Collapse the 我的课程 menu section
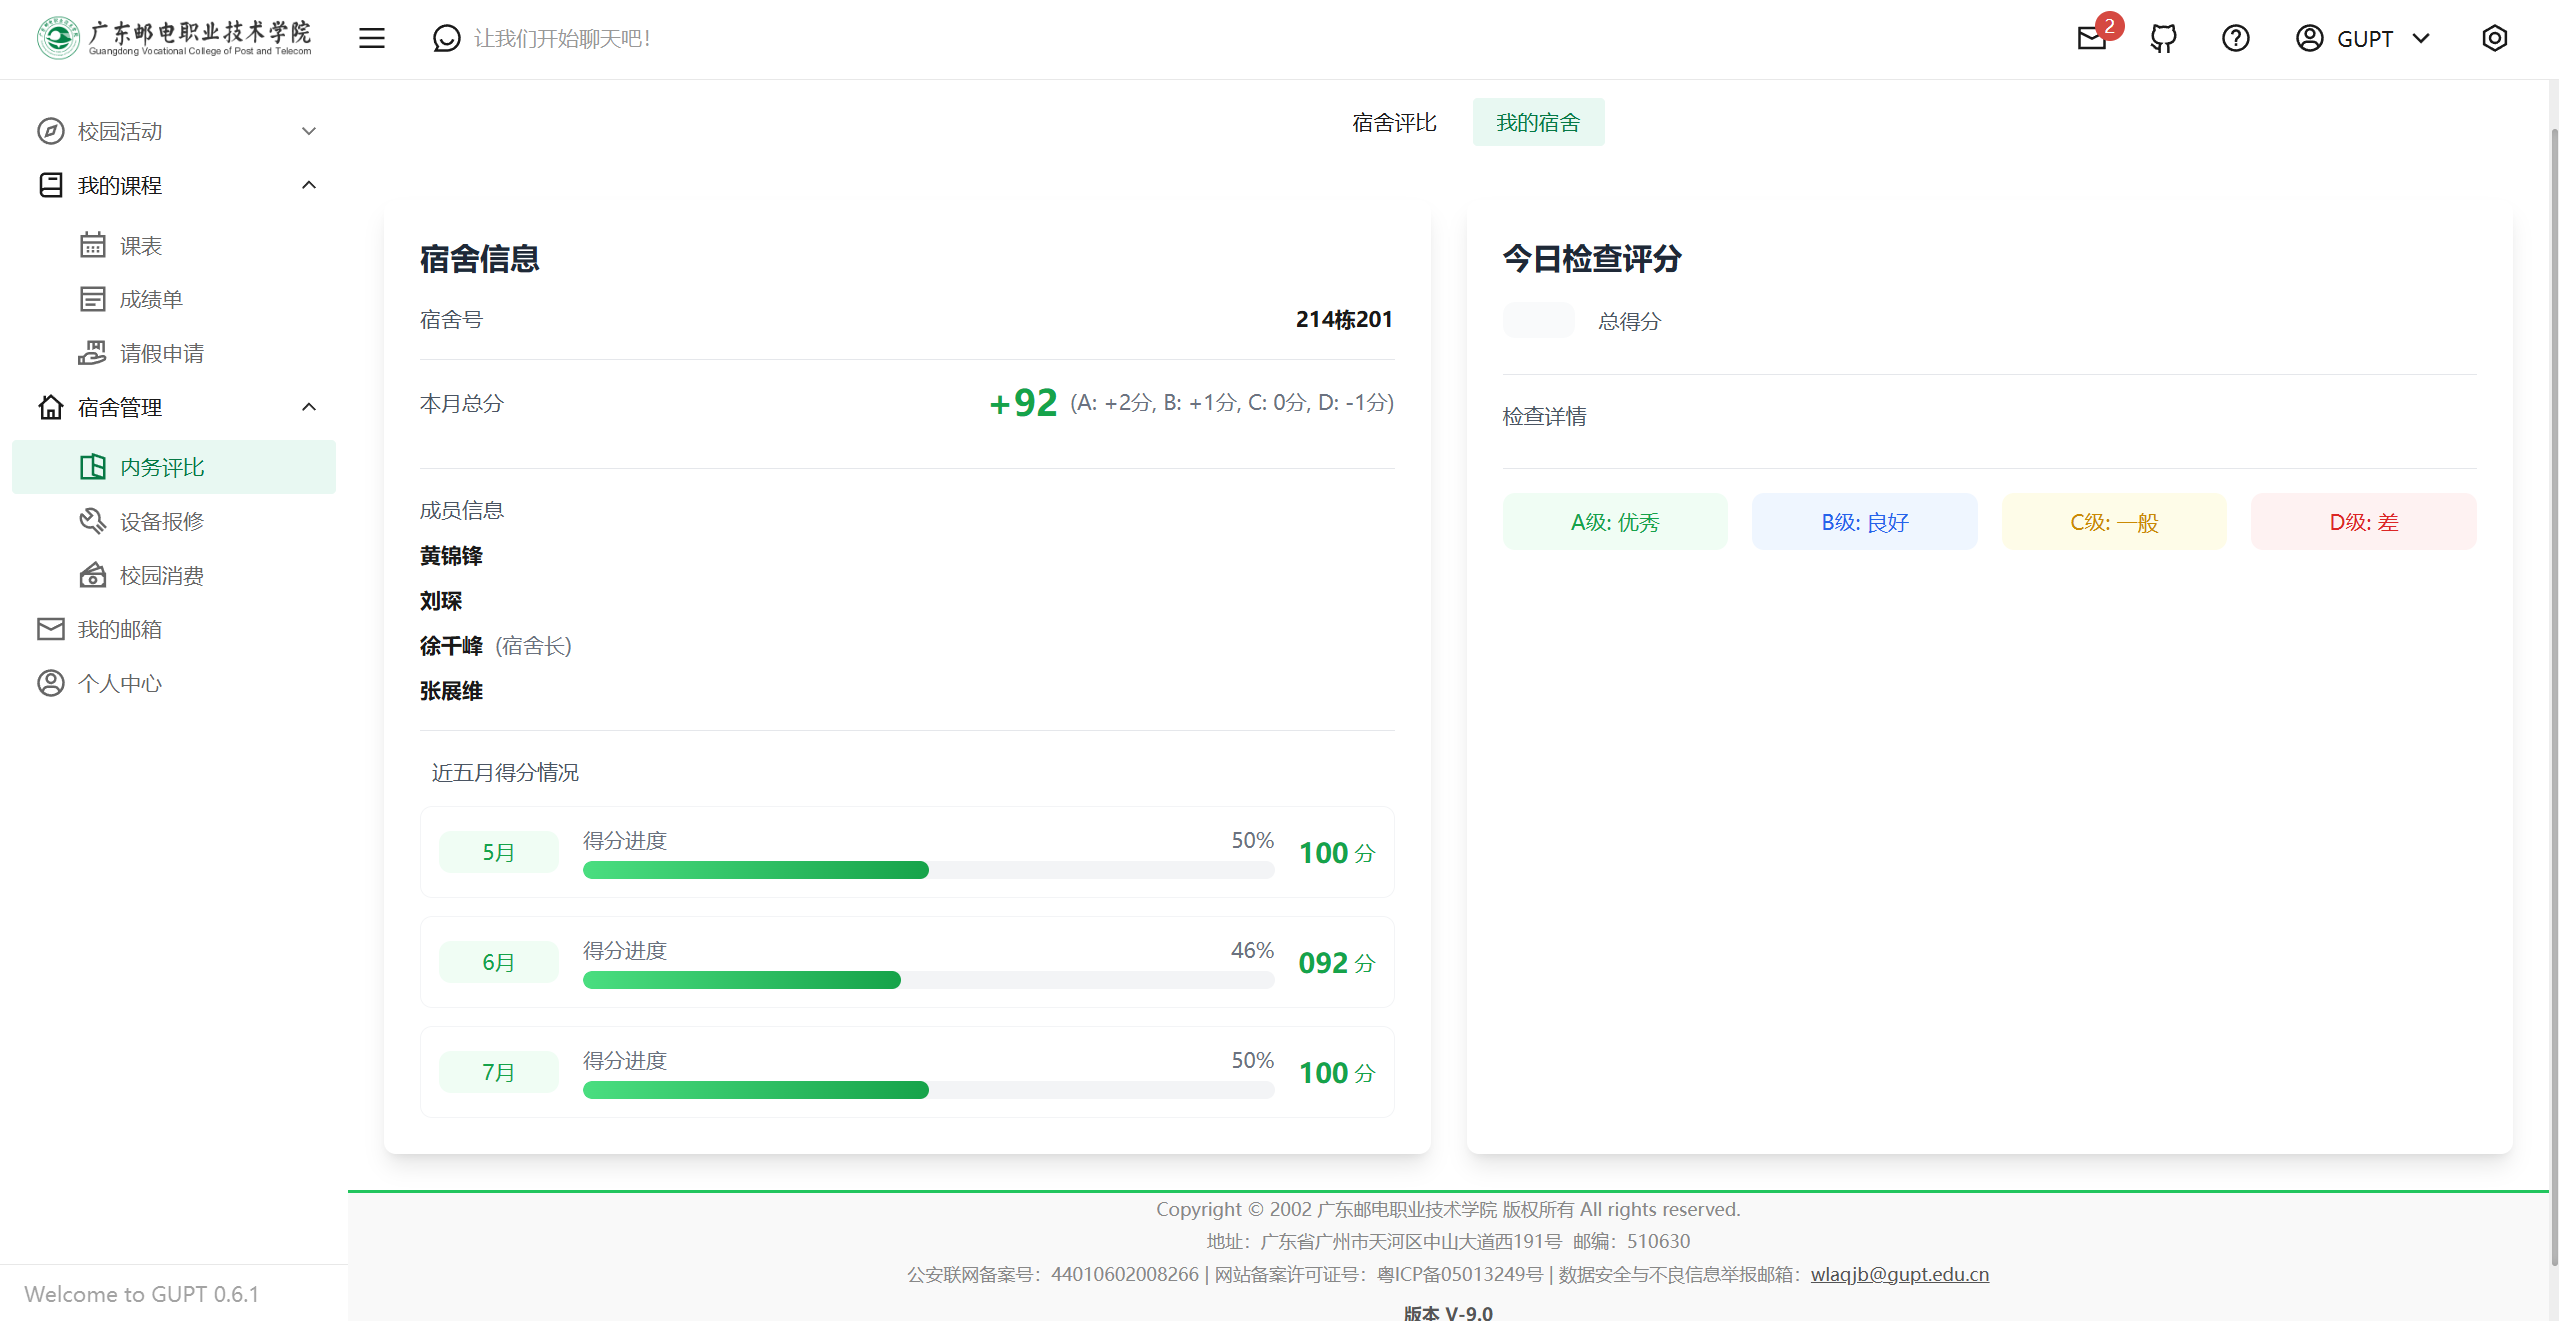Screen dimensions: 2559x1321 [309, 186]
